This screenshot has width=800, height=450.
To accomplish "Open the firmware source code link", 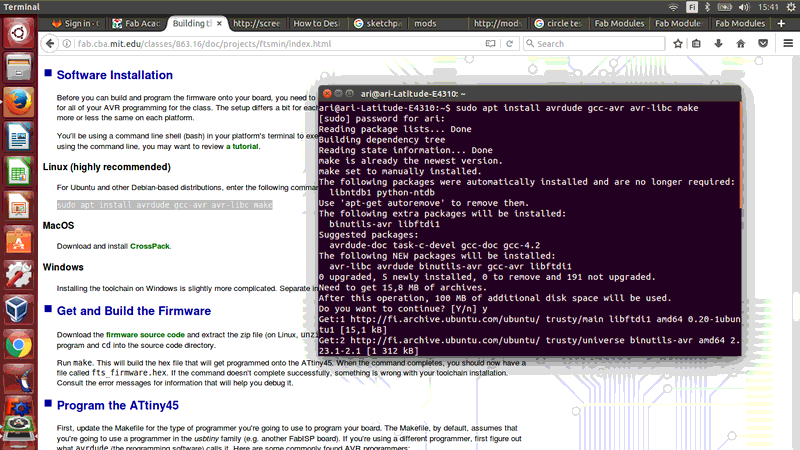I will (145, 335).
